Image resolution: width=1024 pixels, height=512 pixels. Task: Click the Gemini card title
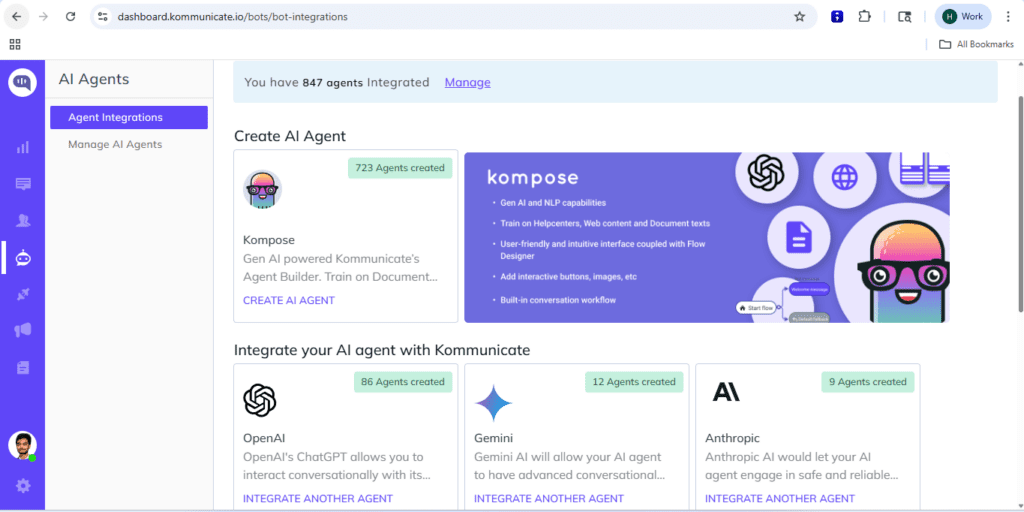coord(494,438)
